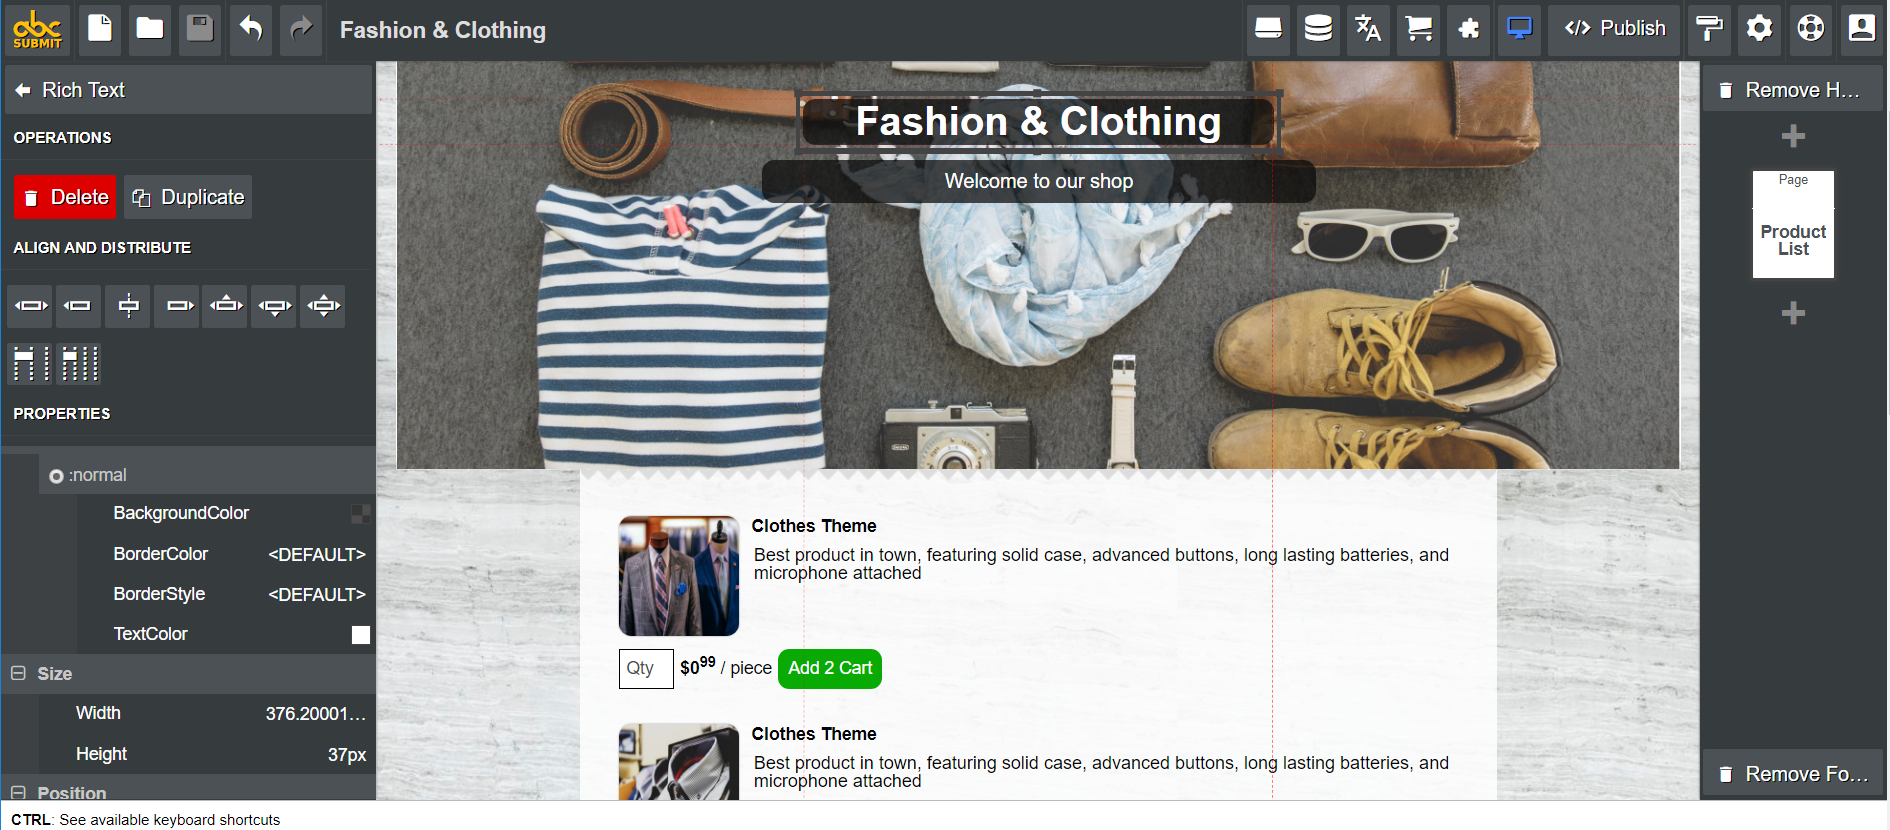Click the center horizontally align icon
The width and height of the screenshot is (1890, 830).
coord(128,306)
